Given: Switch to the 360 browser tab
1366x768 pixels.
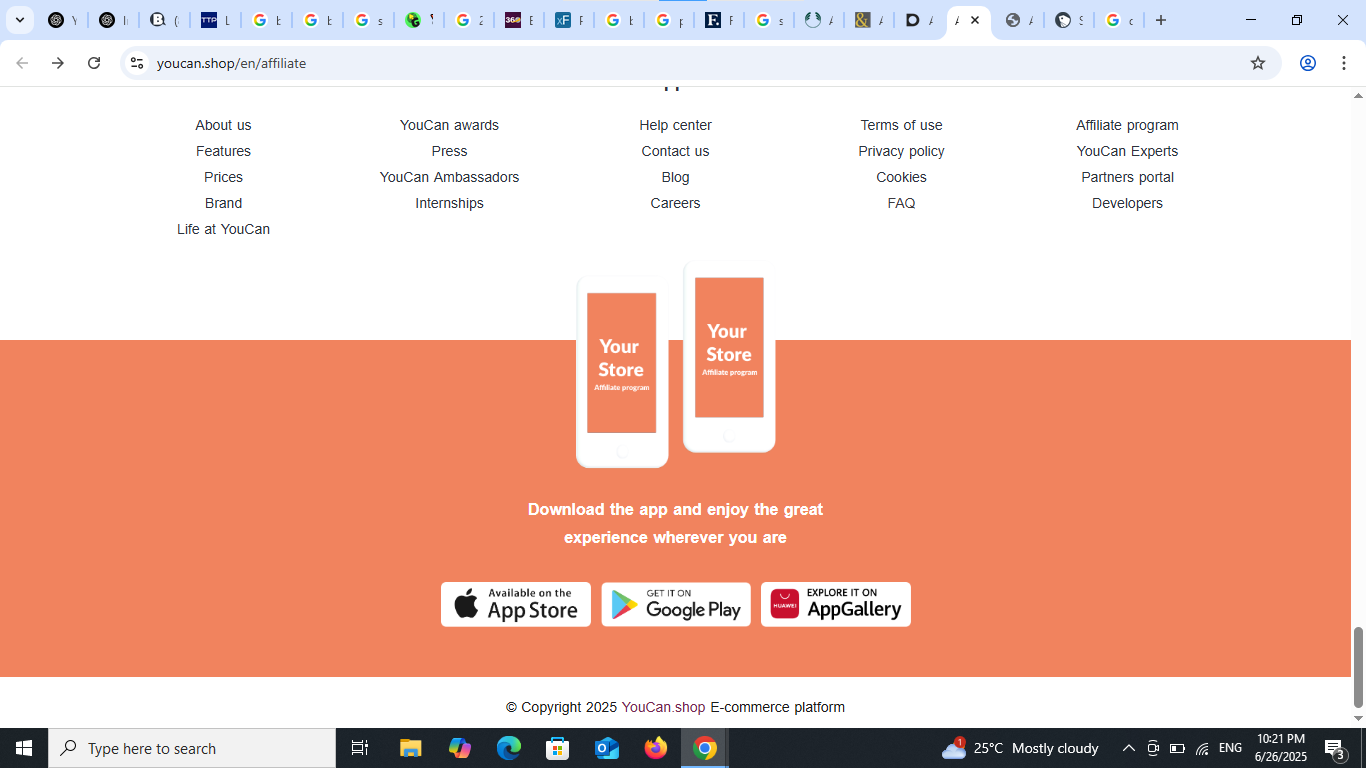Looking at the screenshot, I should [518, 20].
